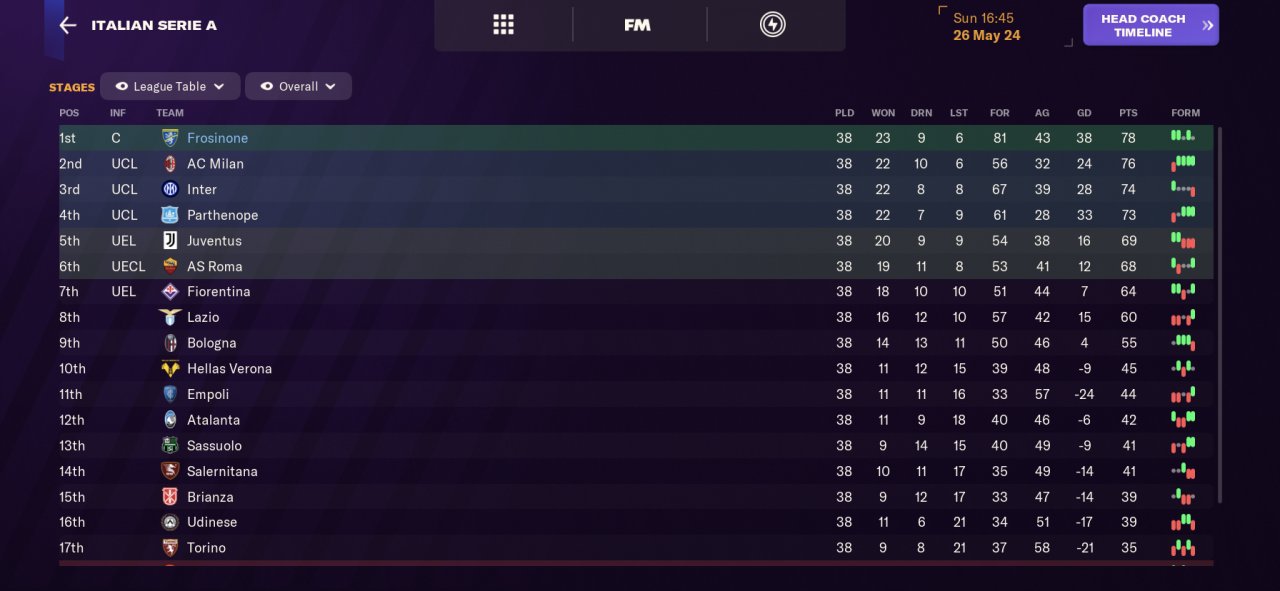View Inter's form indicator bars
The height and width of the screenshot is (591, 1280).
(x=1183, y=189)
